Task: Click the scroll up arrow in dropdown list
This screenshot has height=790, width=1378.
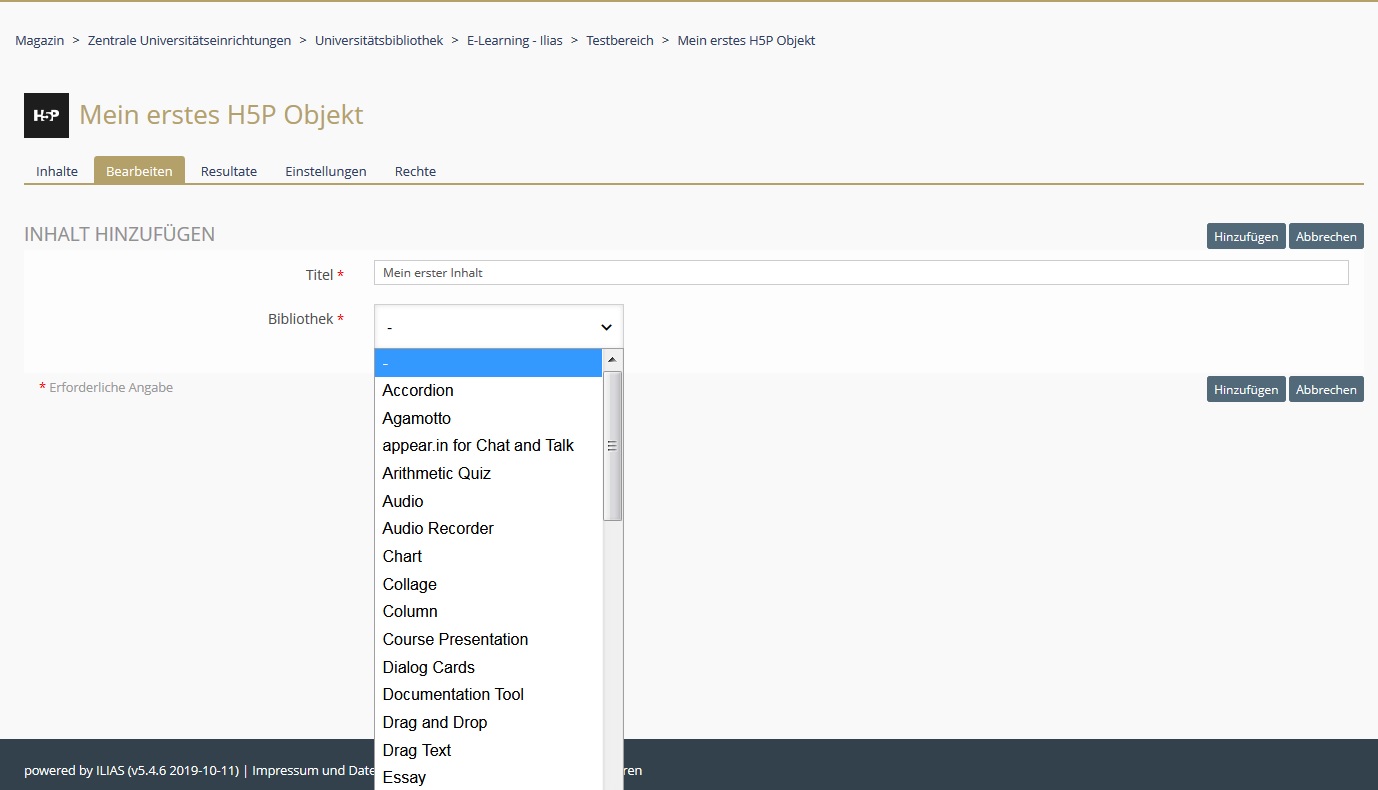Action: pos(613,359)
